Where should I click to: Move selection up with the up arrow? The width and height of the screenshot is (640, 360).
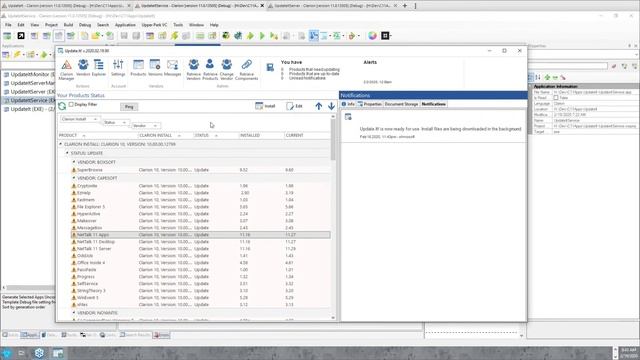pos(319,106)
